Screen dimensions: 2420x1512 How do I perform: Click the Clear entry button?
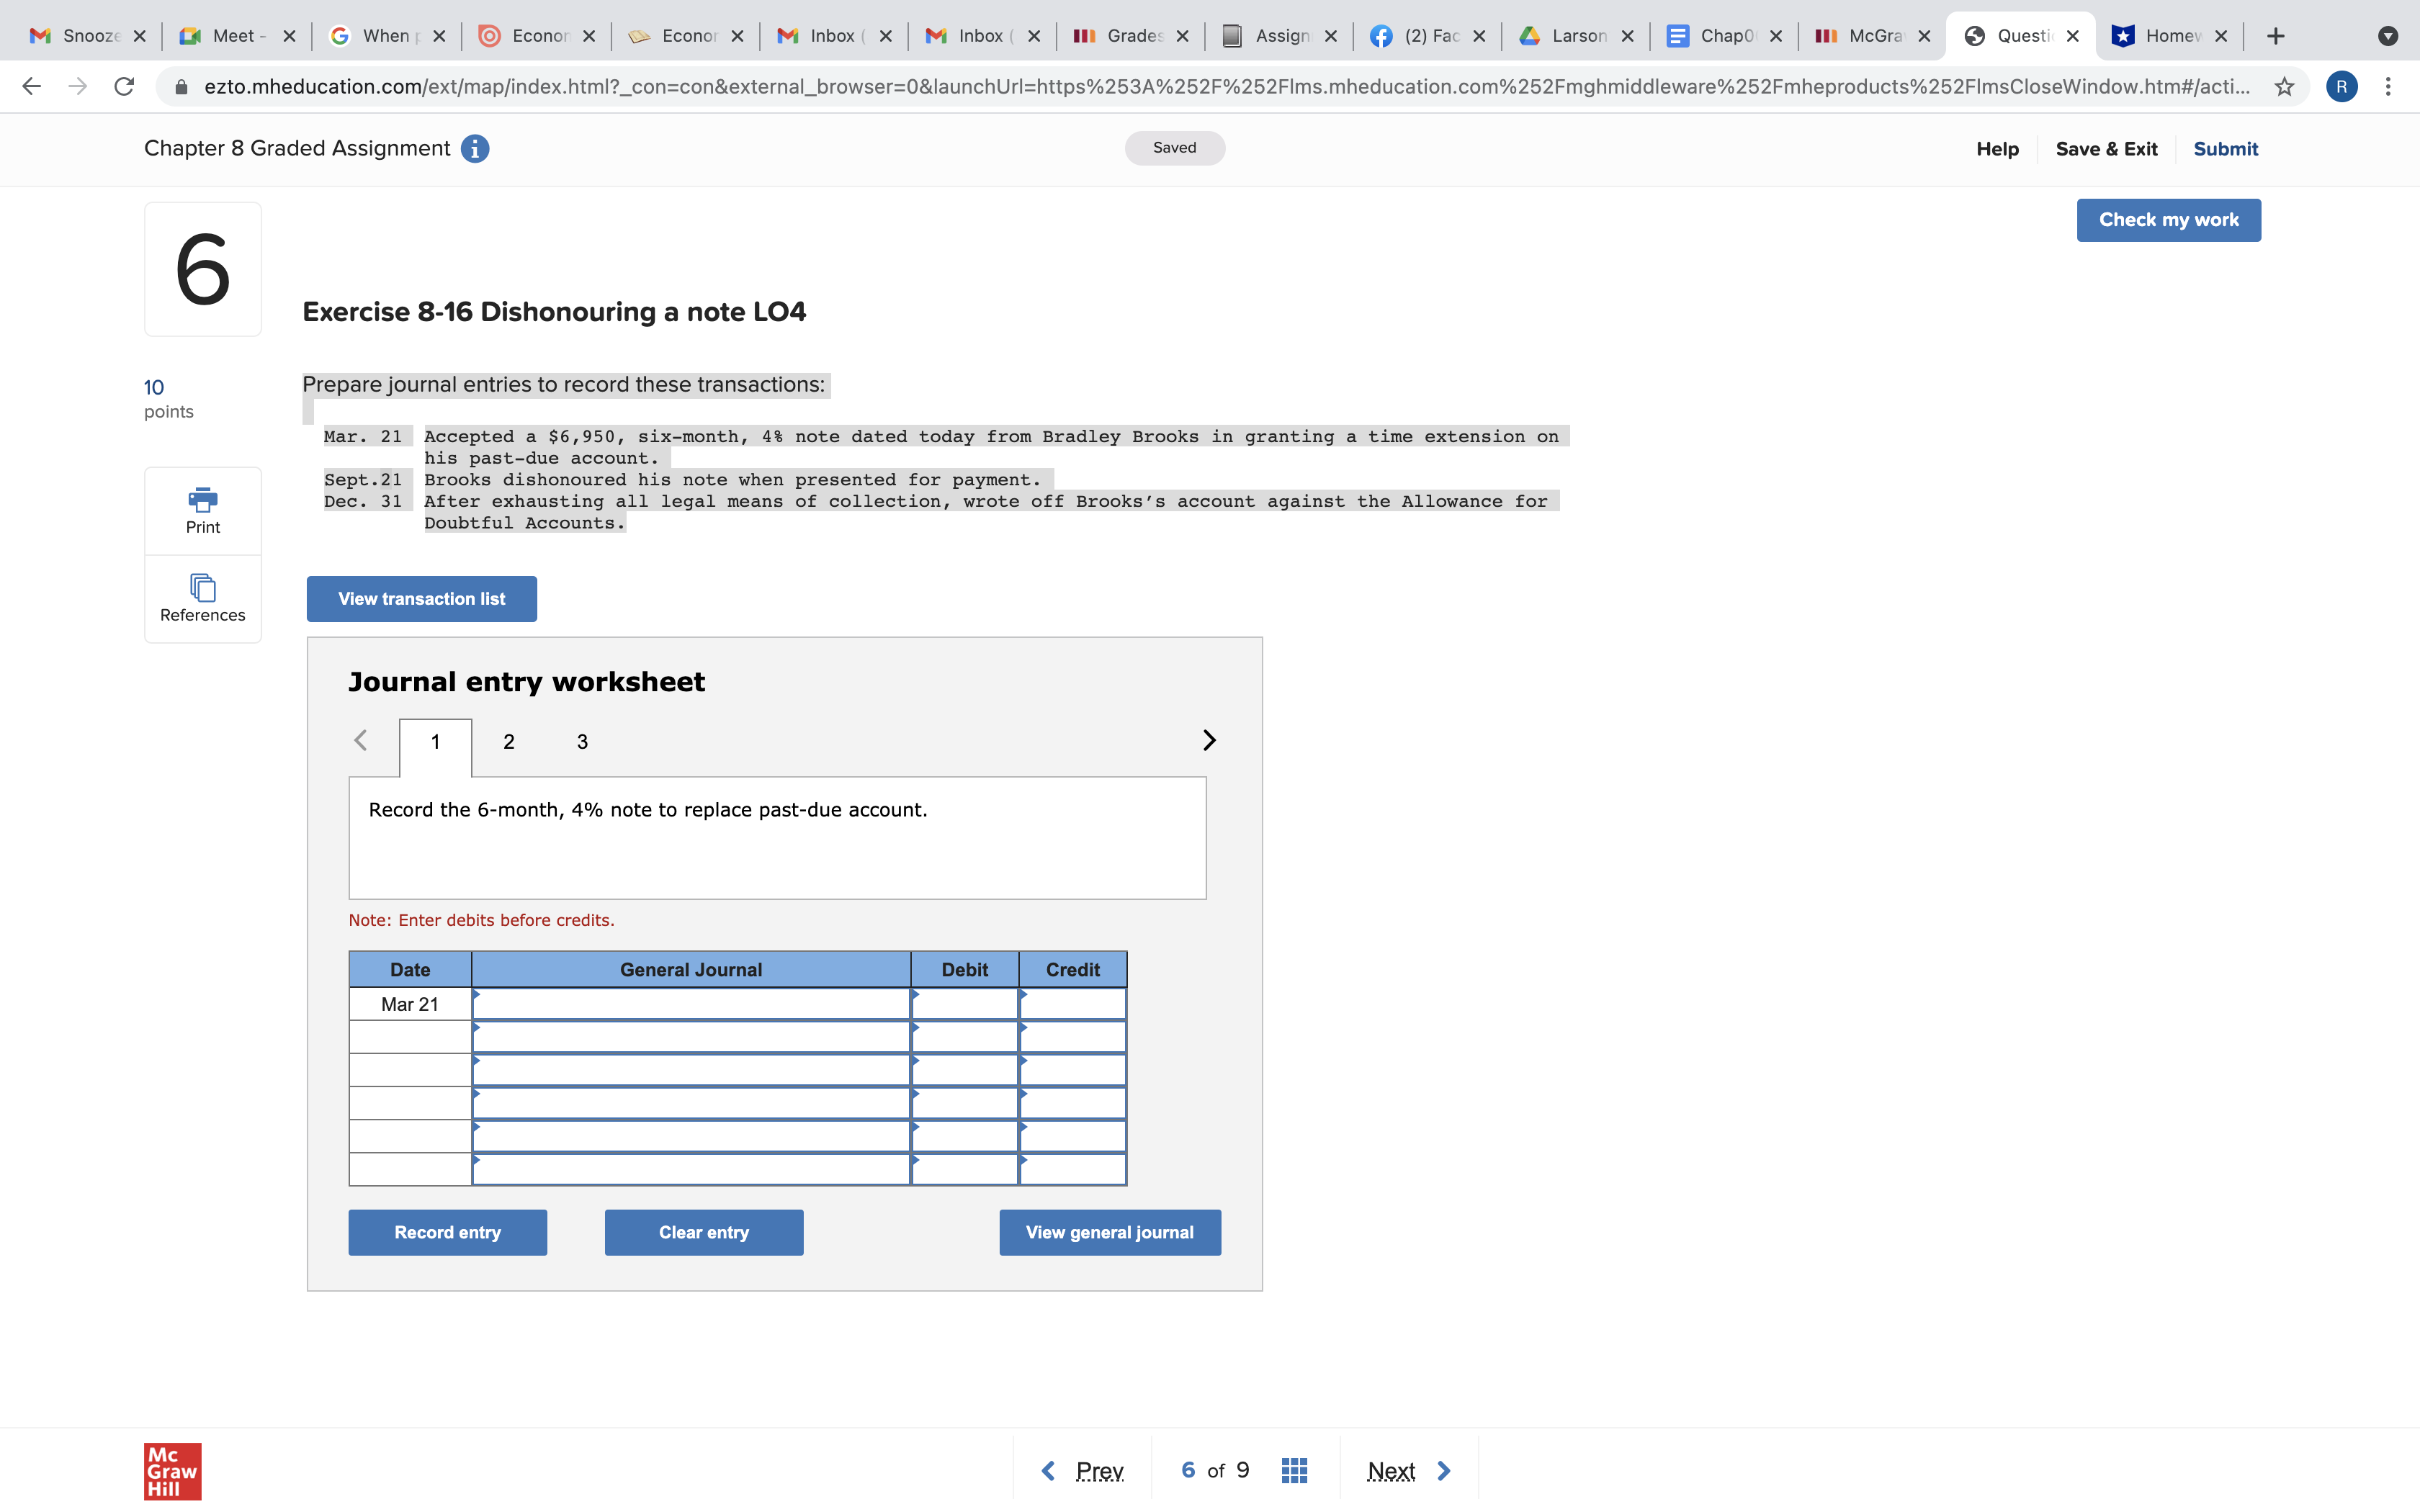point(704,1231)
